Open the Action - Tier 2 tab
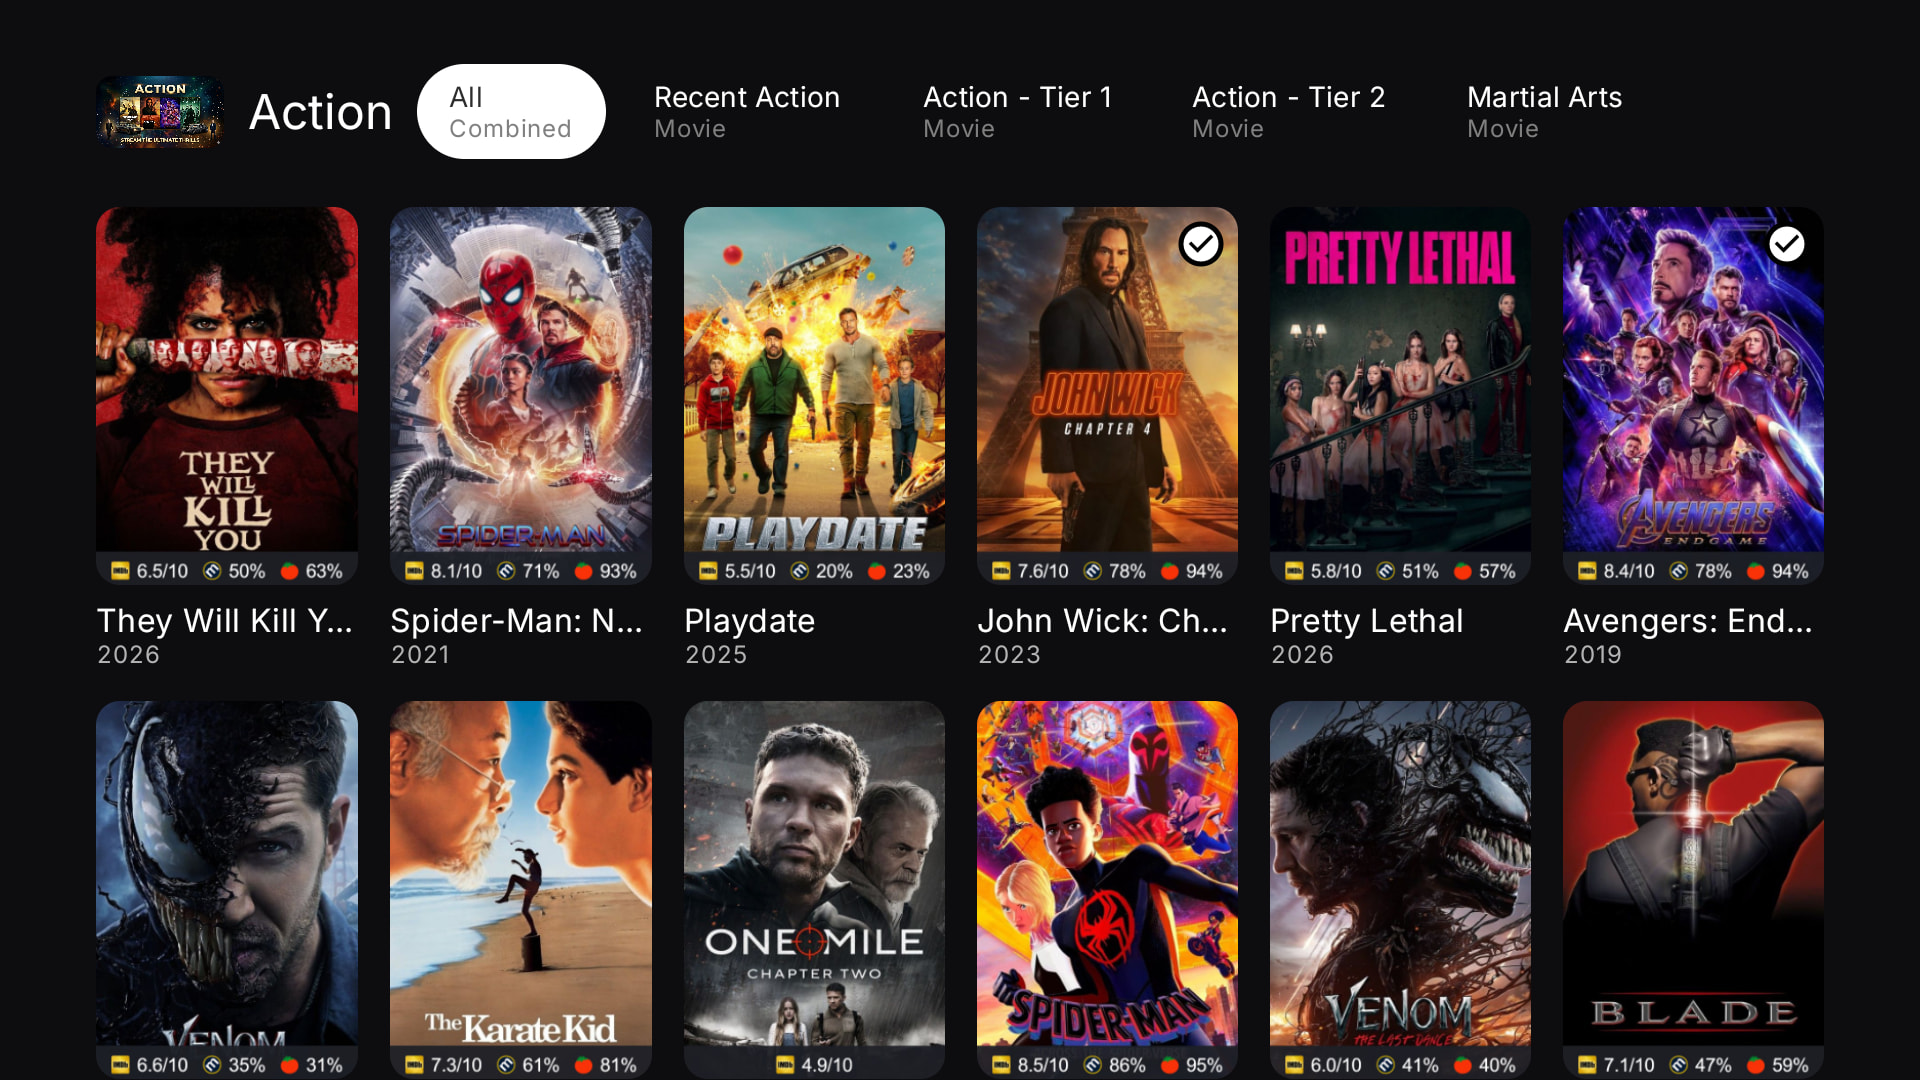Screen dimensions: 1920x1080 pos(1288,112)
